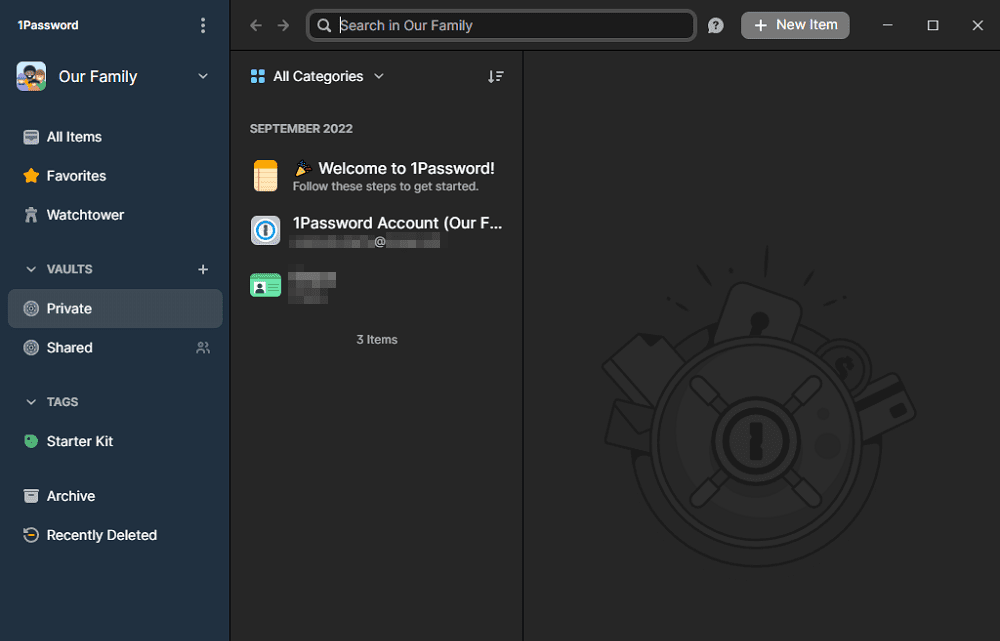
Task: Collapse the TAGS section
Action: [31, 402]
